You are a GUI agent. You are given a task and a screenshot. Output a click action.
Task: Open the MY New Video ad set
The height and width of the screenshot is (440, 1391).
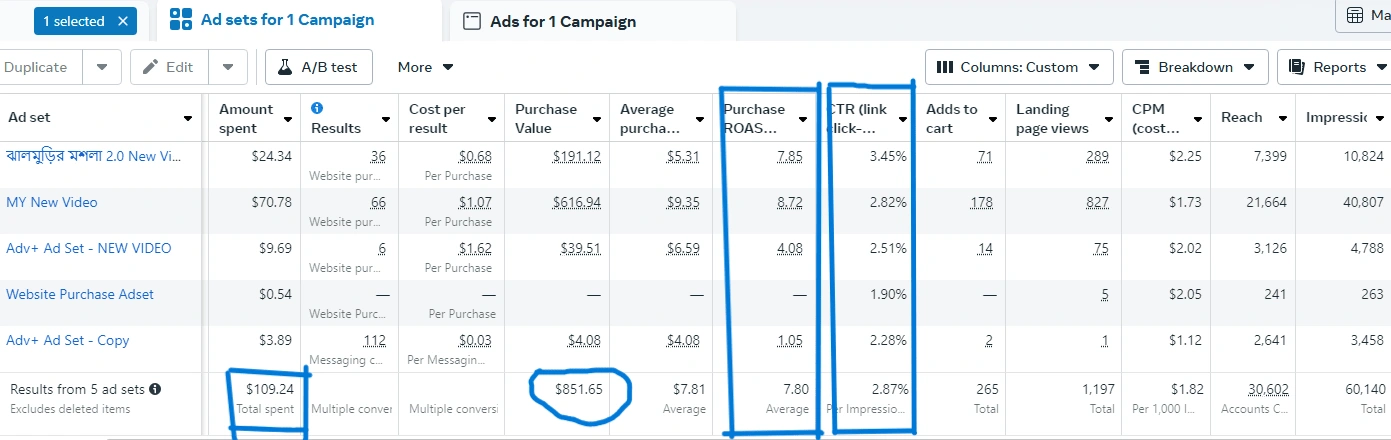(x=52, y=202)
